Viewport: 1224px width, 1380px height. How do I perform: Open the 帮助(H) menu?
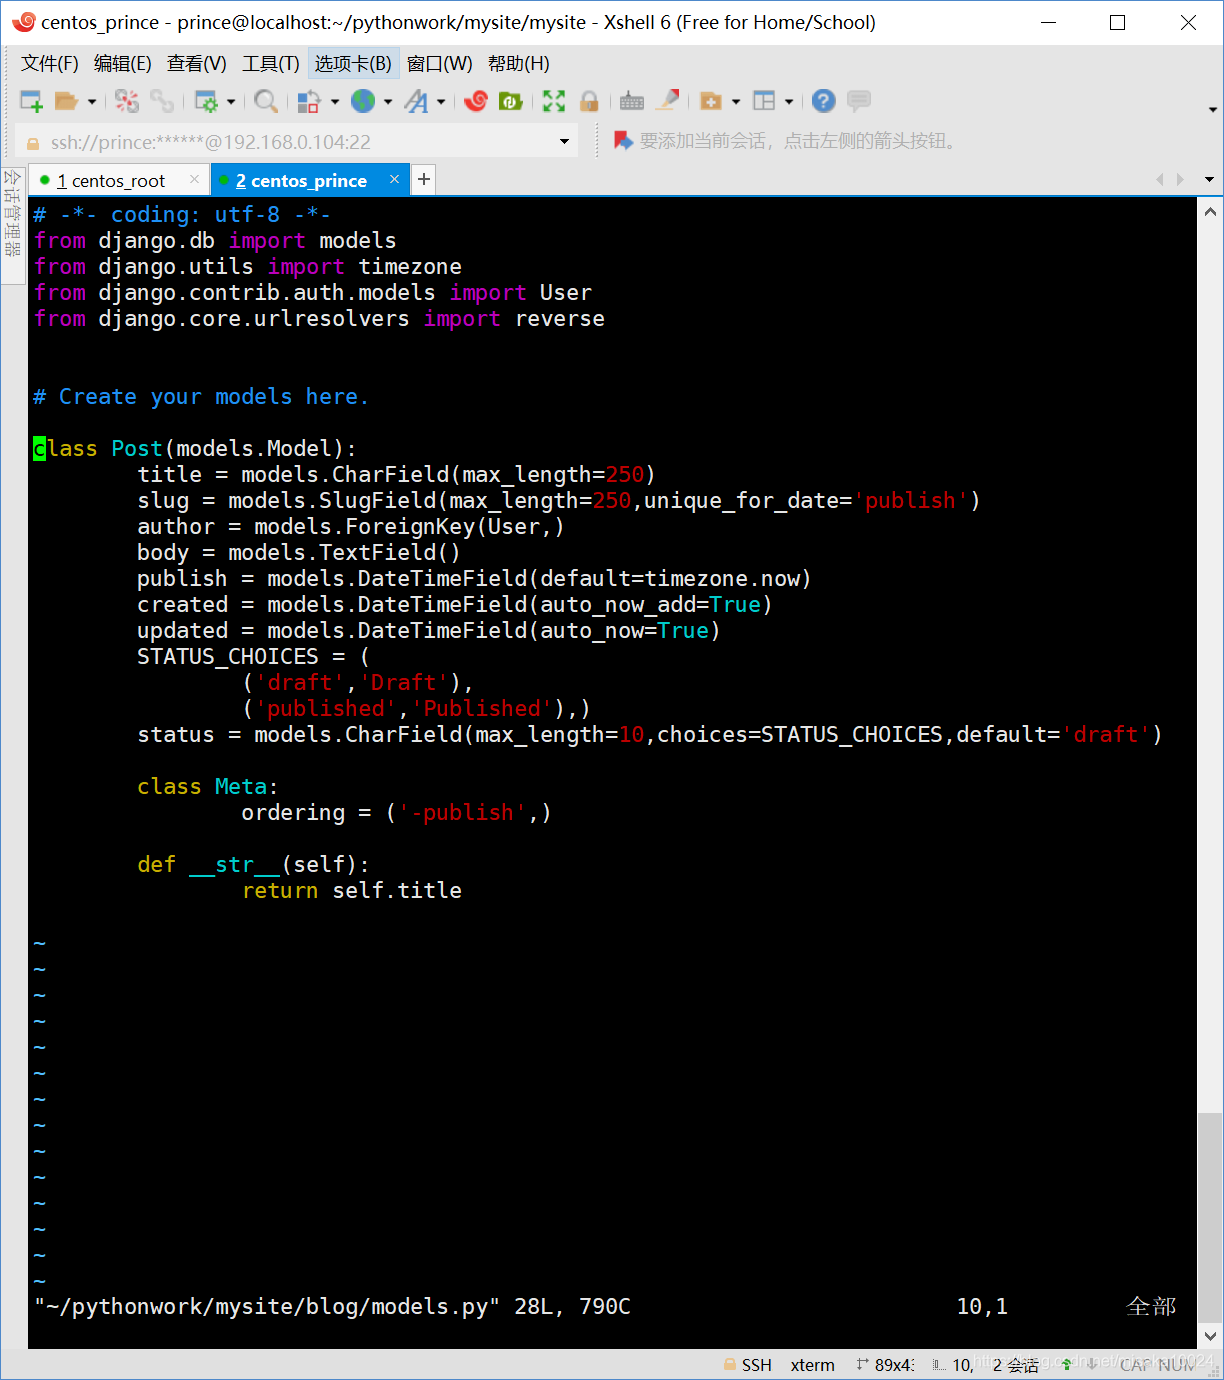(x=519, y=64)
